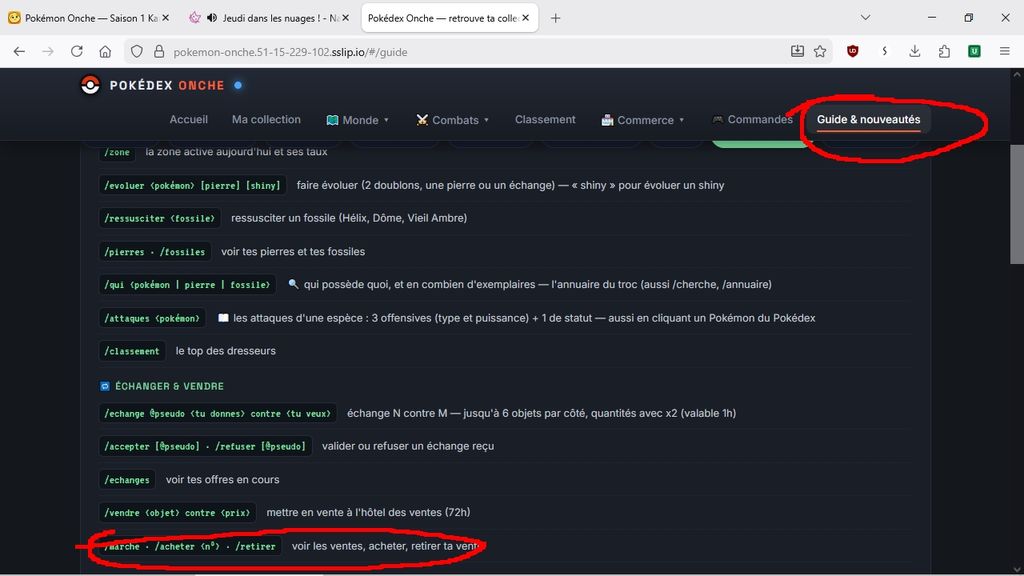Viewport: 1024px width, 576px height.
Task: Open the uBlock Origin extension icon
Action: coord(852,52)
